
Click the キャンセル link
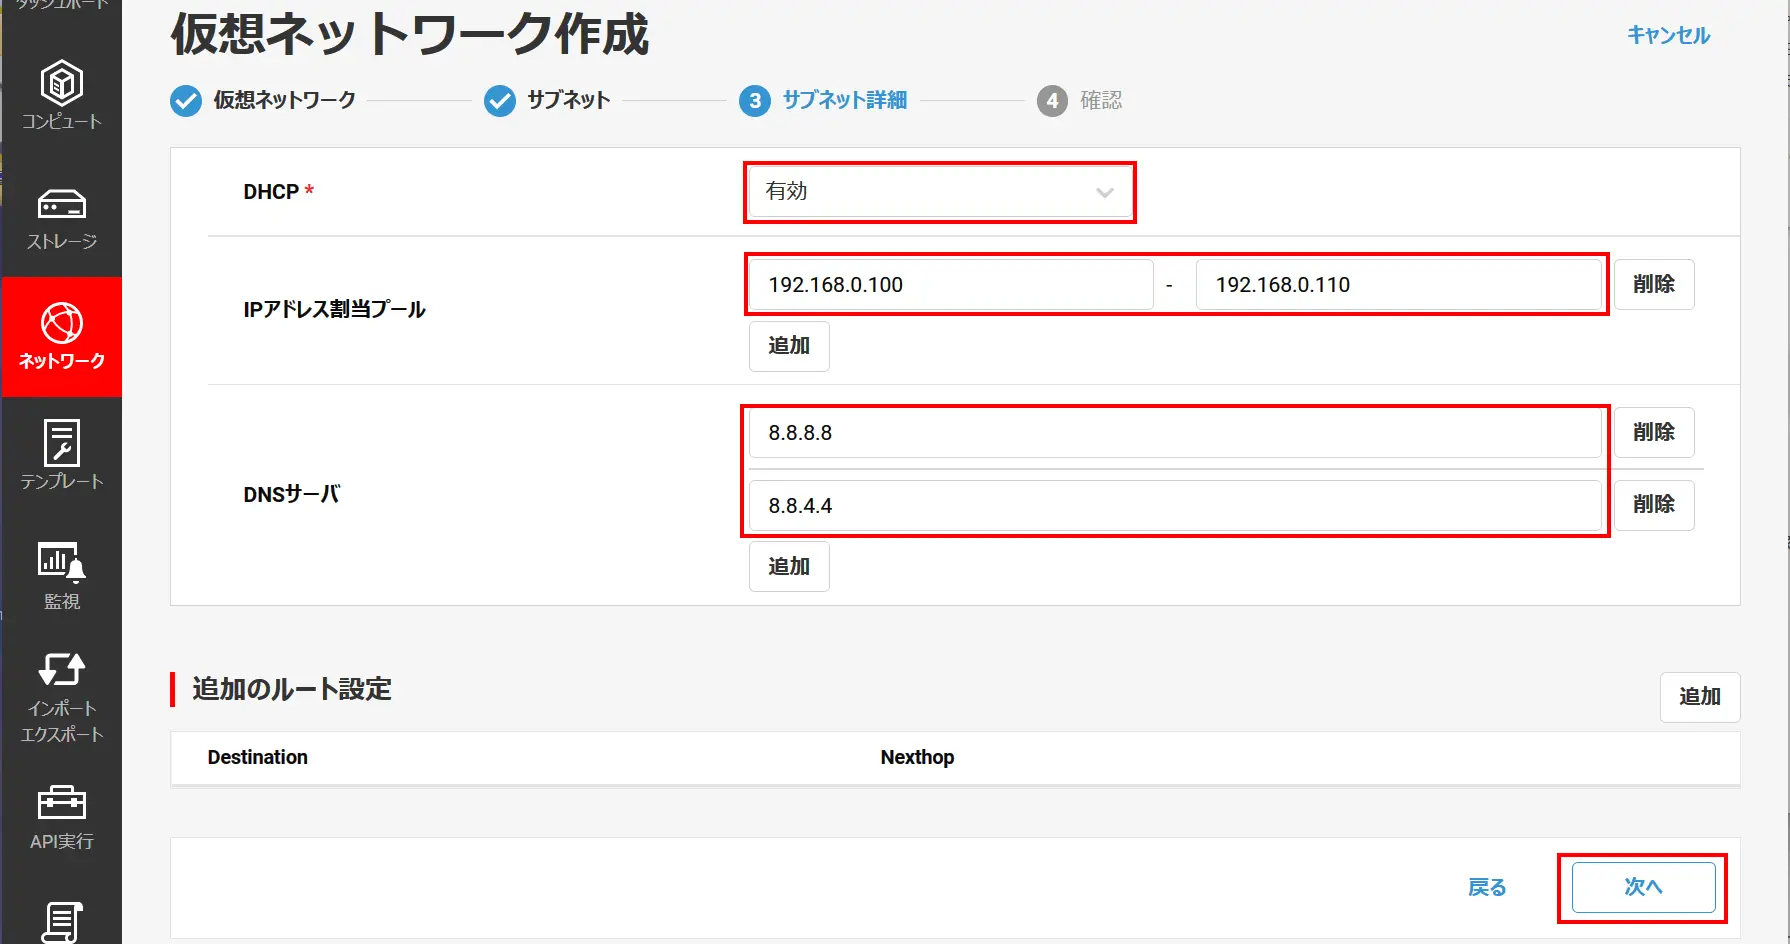click(1668, 35)
